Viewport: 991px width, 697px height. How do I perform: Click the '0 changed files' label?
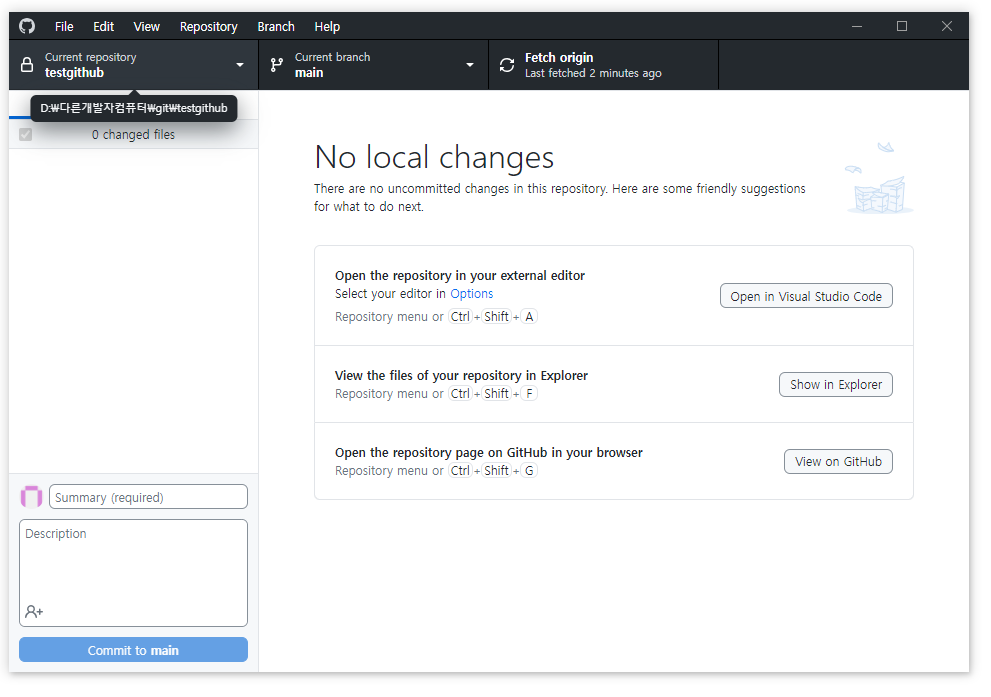tap(133, 134)
